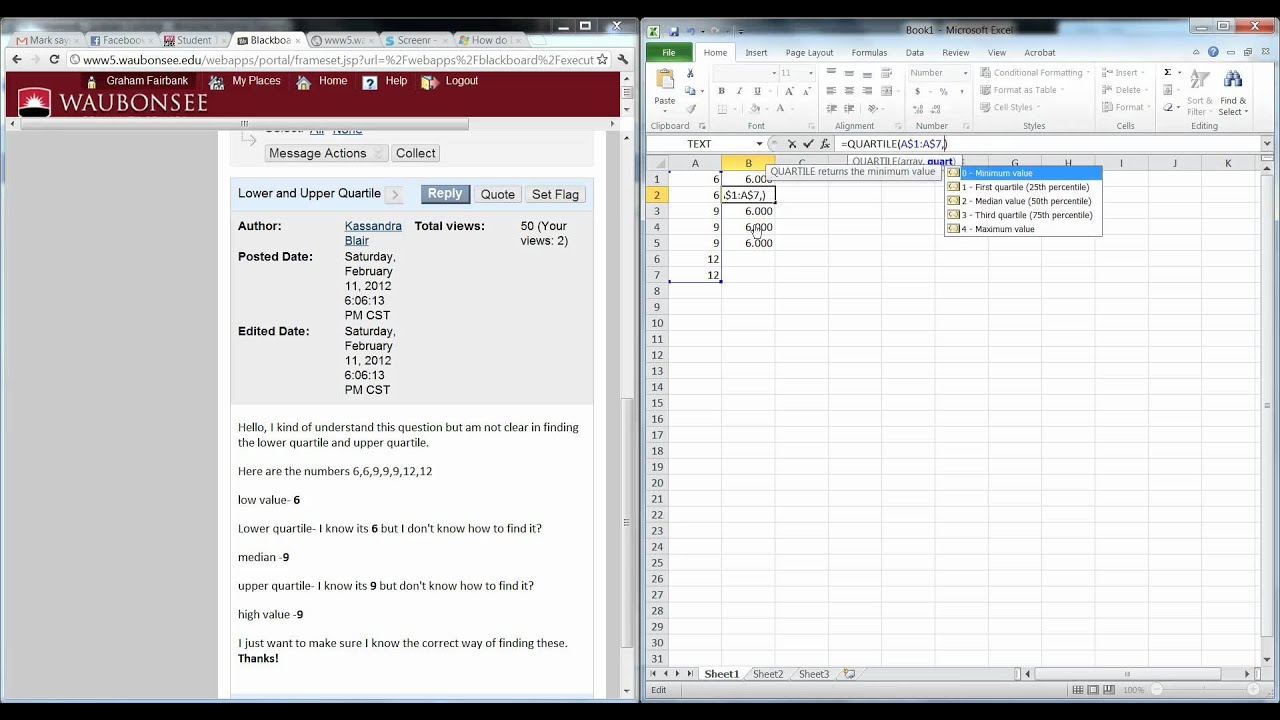Click the Increase Decimal icon
1280x720 pixels.
click(x=917, y=108)
